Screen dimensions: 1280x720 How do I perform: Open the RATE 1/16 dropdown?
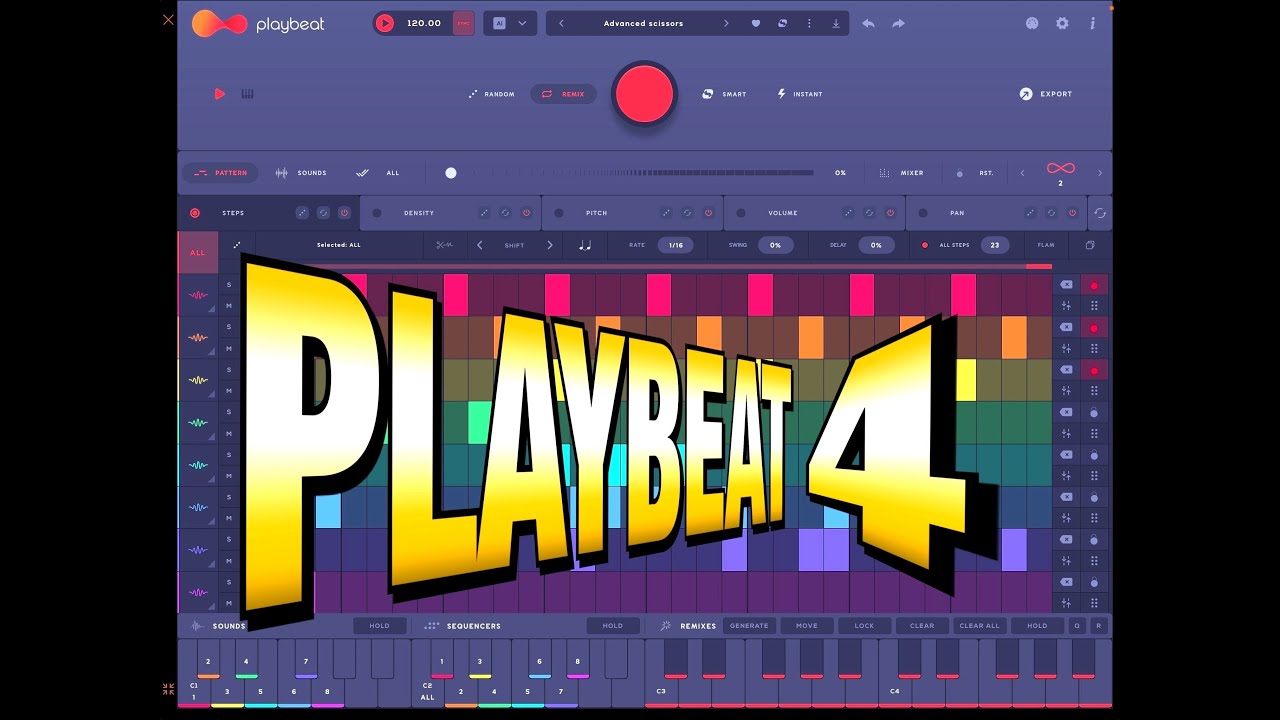coord(676,245)
